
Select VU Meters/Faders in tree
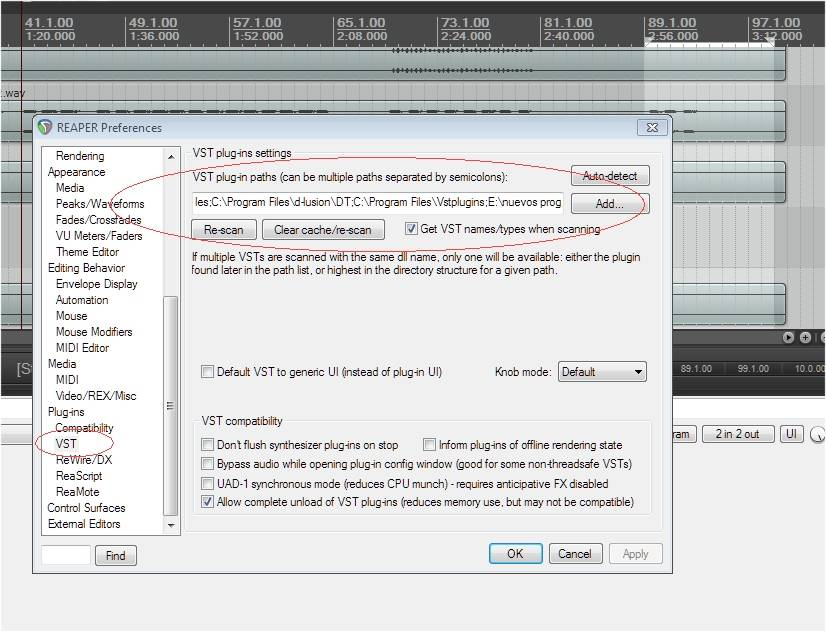(x=99, y=236)
